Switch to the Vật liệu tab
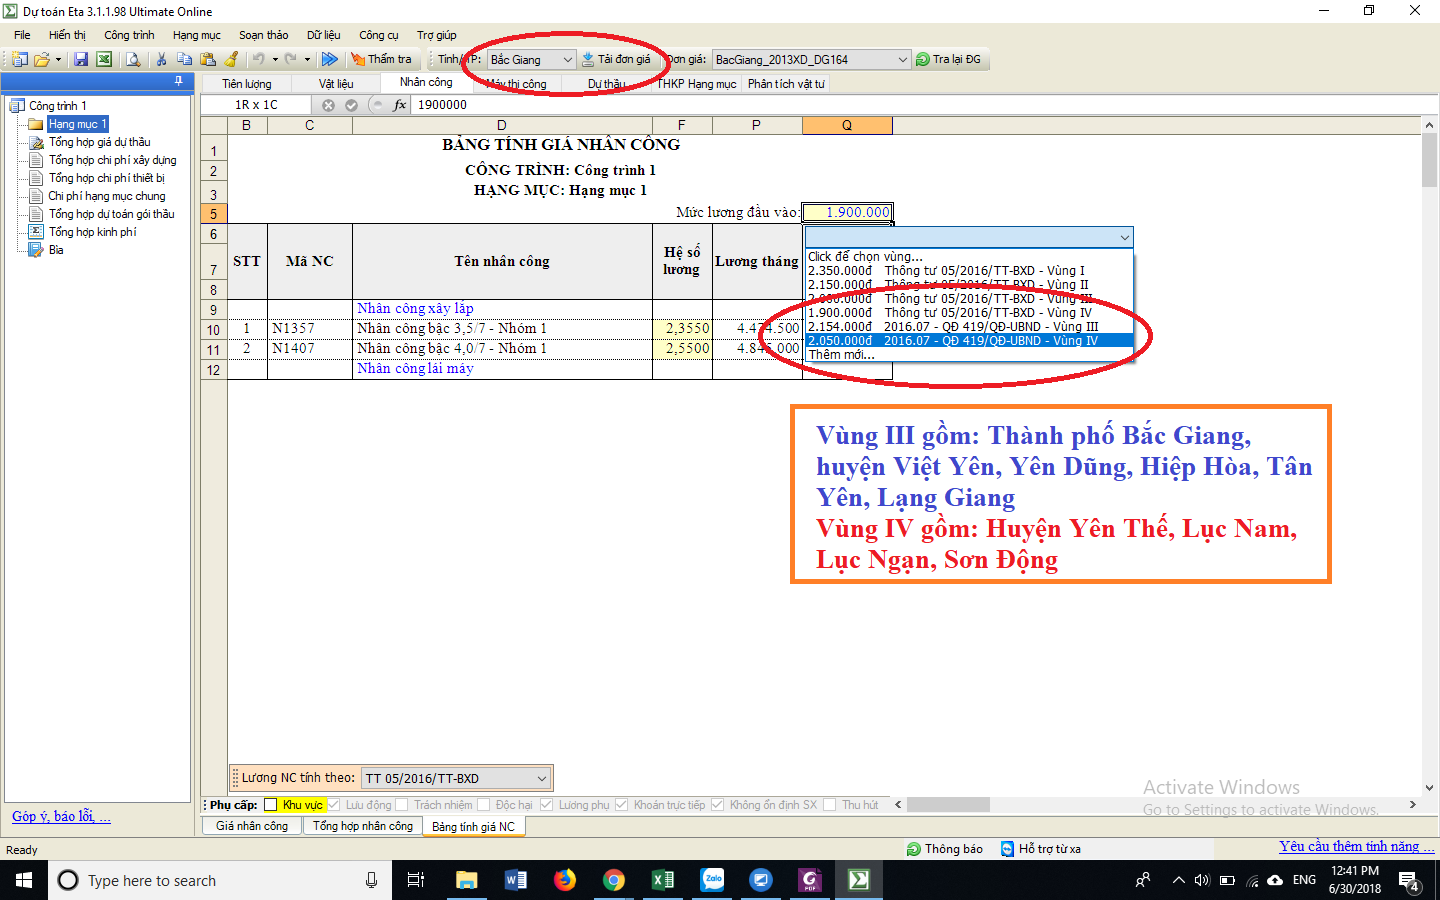1440x900 pixels. 336,84
